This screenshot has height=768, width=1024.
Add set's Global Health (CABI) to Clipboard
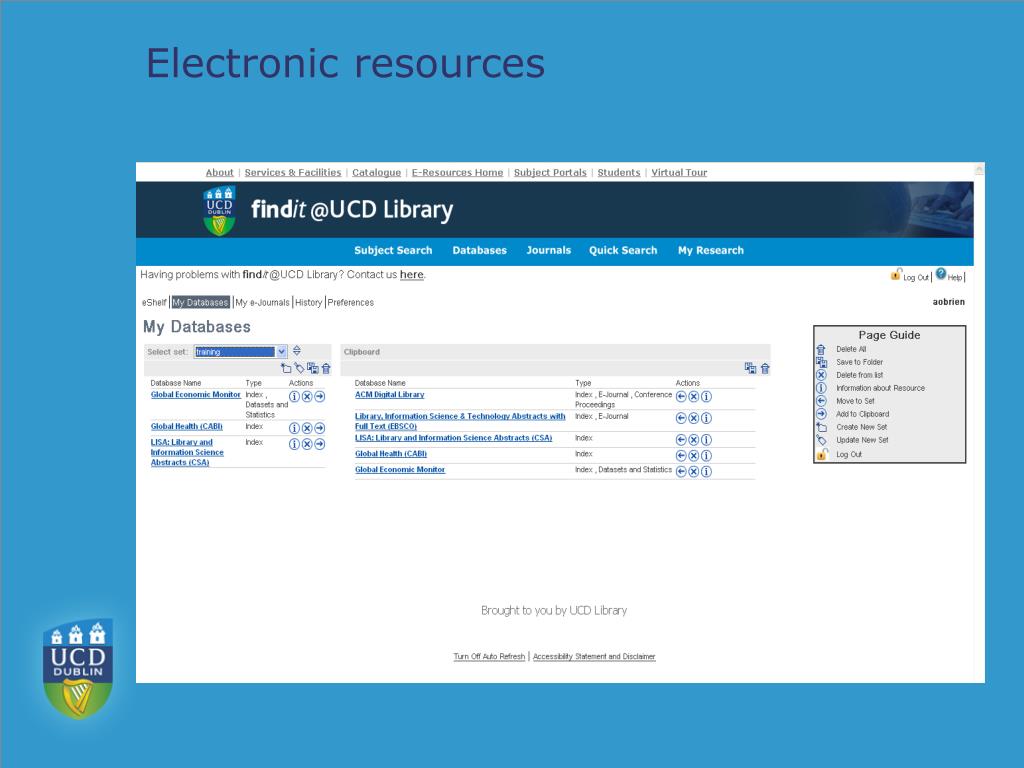click(x=319, y=428)
